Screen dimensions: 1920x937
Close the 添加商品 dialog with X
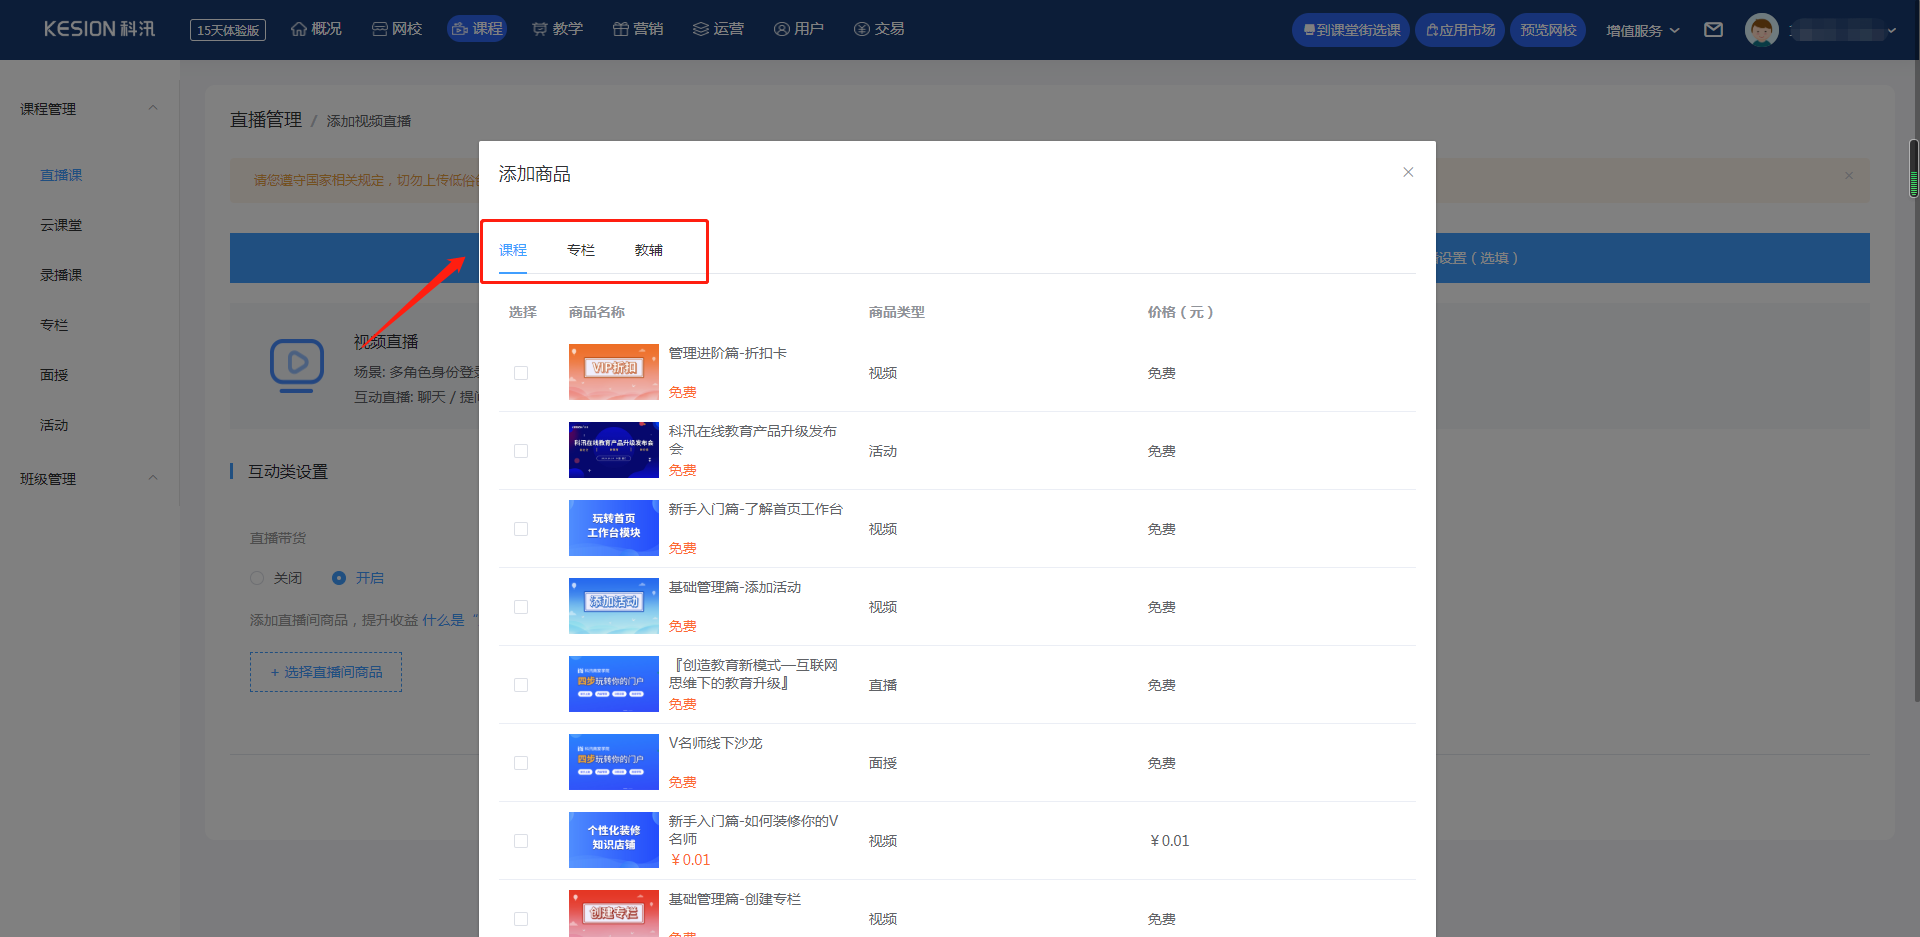coord(1408,172)
